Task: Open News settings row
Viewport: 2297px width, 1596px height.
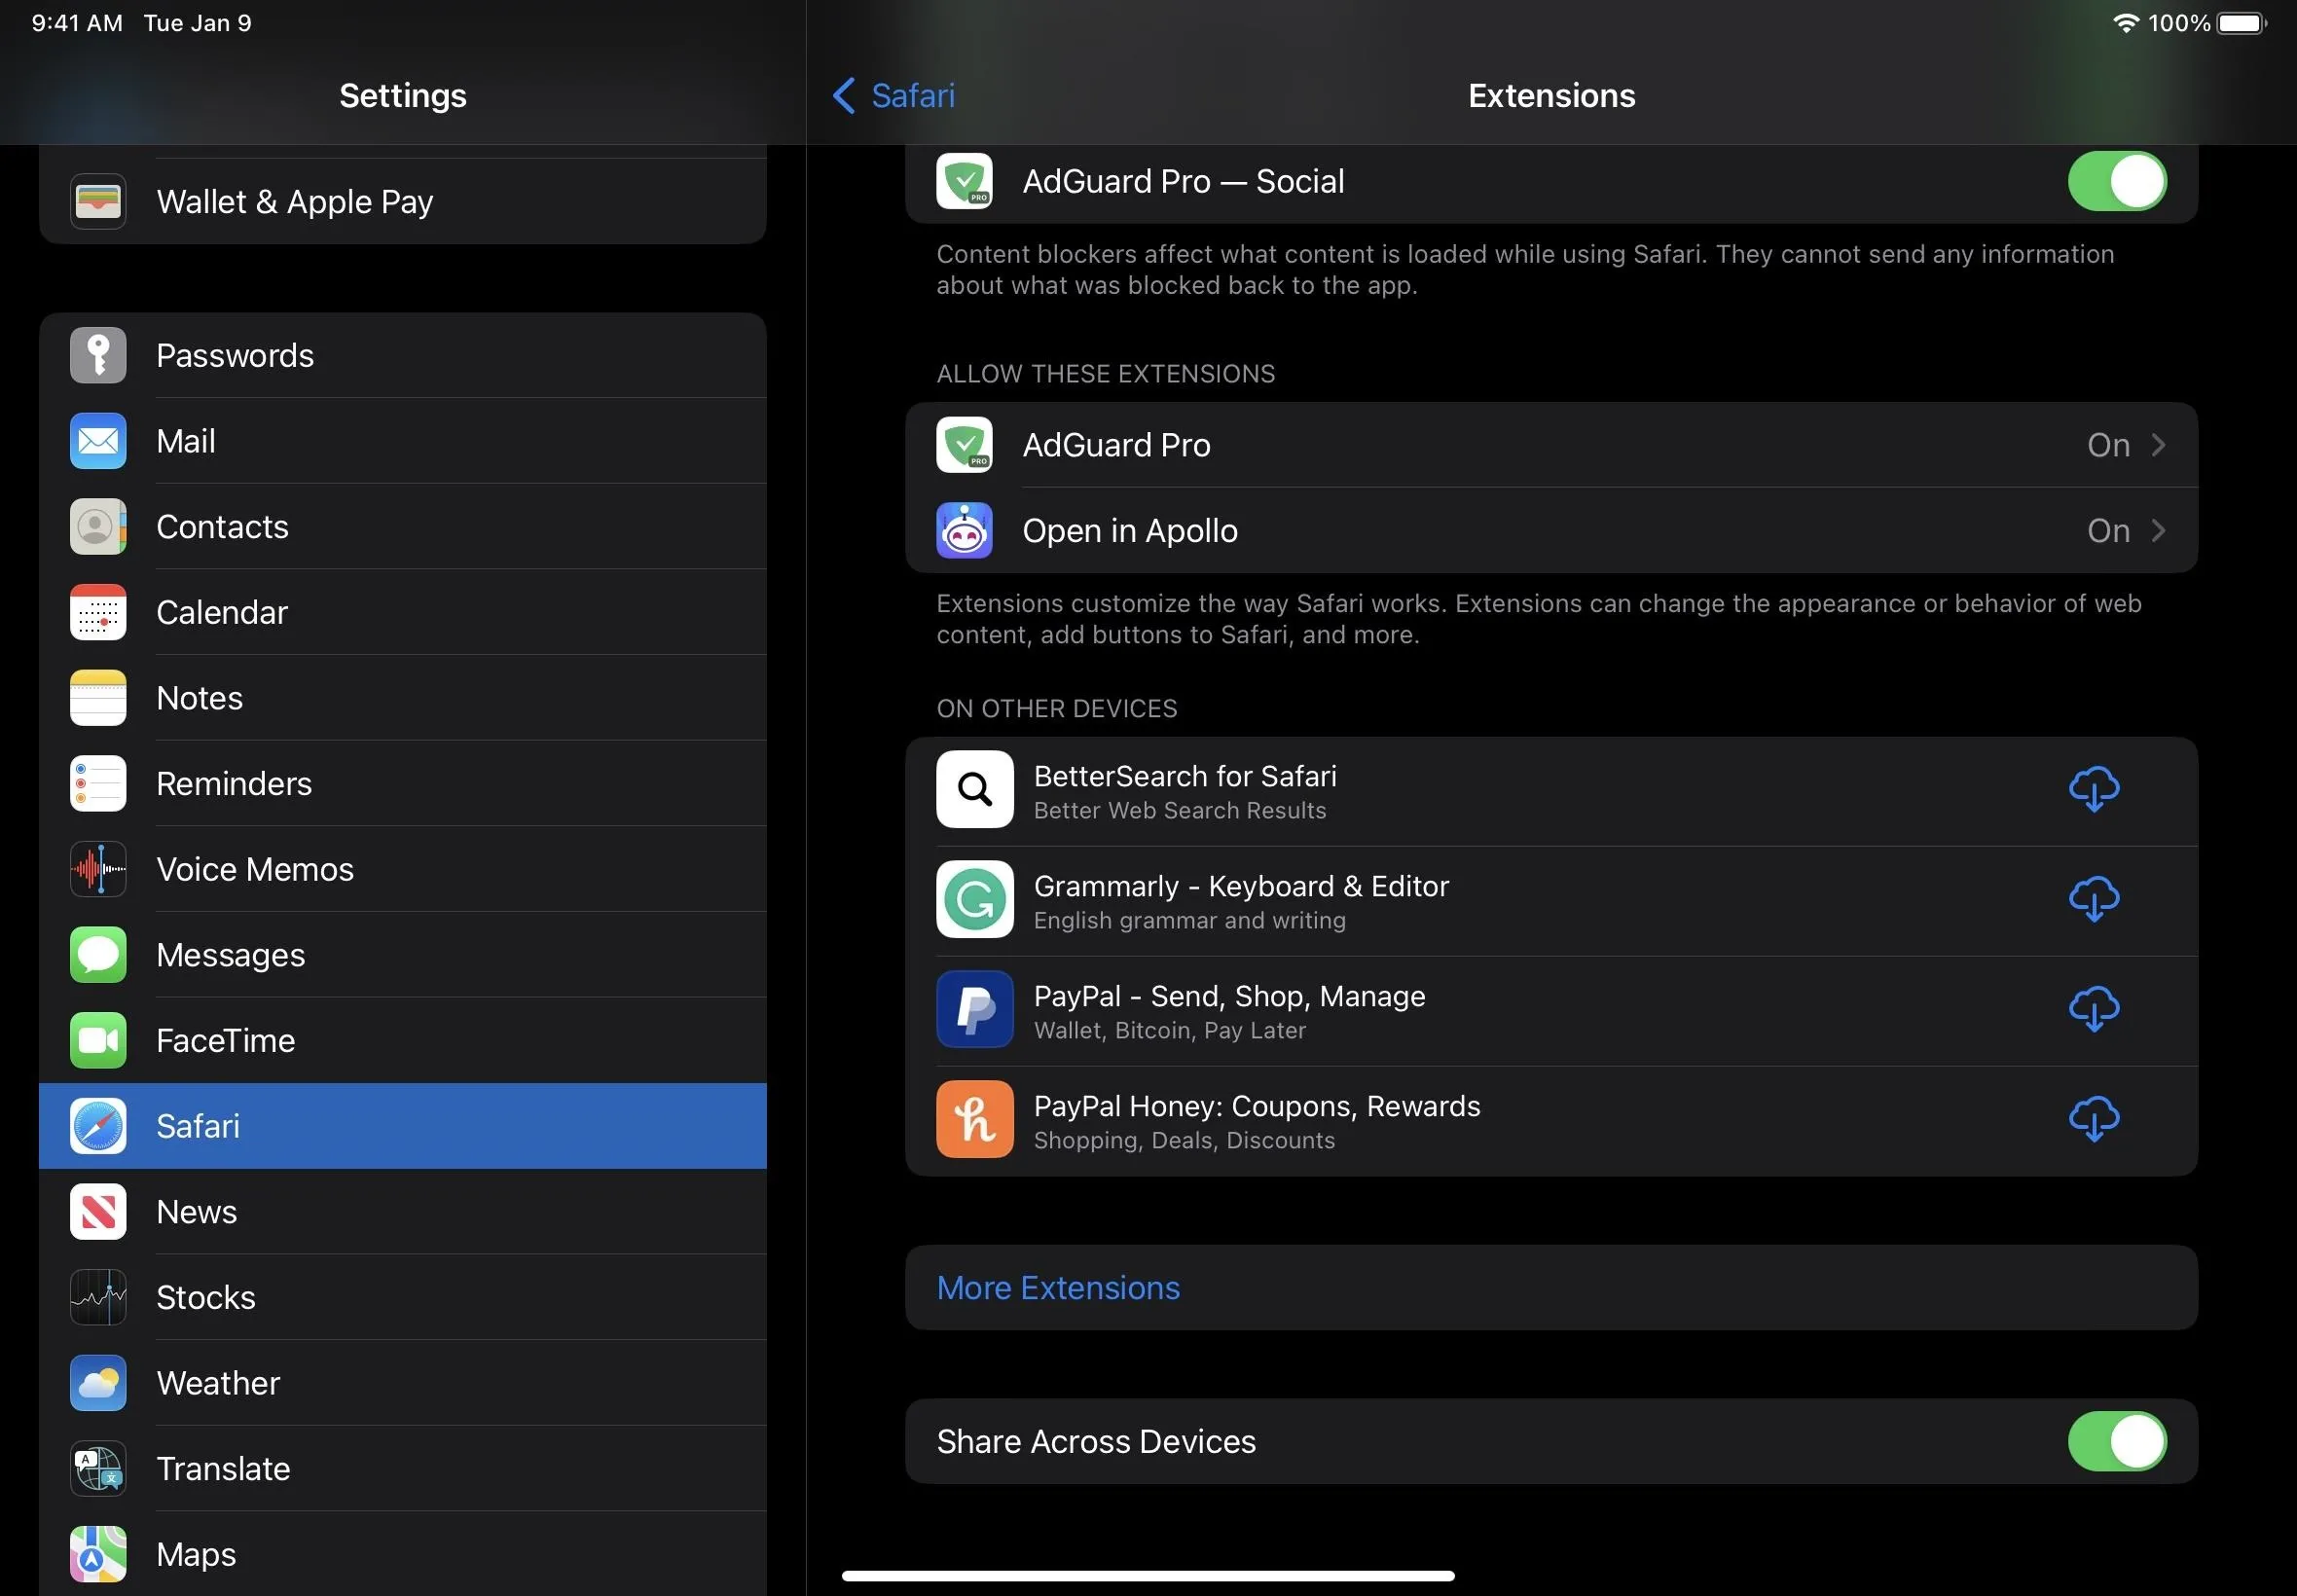Action: tap(403, 1212)
